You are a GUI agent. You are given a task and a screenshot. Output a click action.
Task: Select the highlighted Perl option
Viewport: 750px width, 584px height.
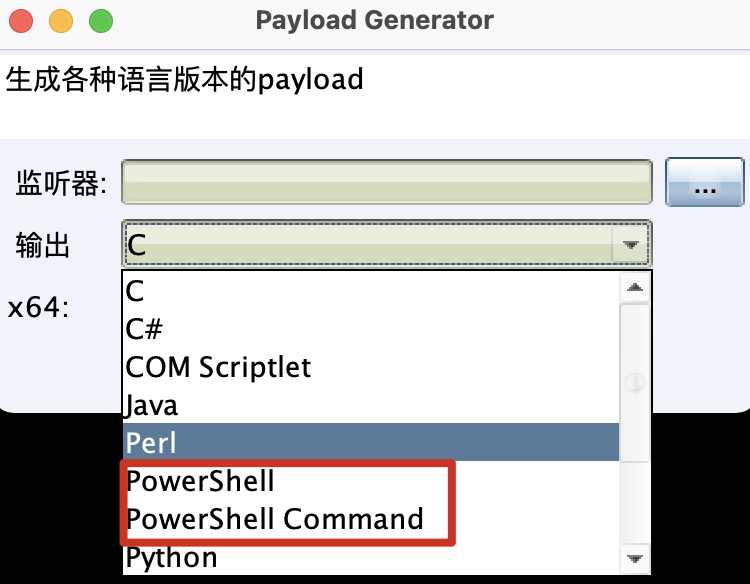tap(371, 442)
